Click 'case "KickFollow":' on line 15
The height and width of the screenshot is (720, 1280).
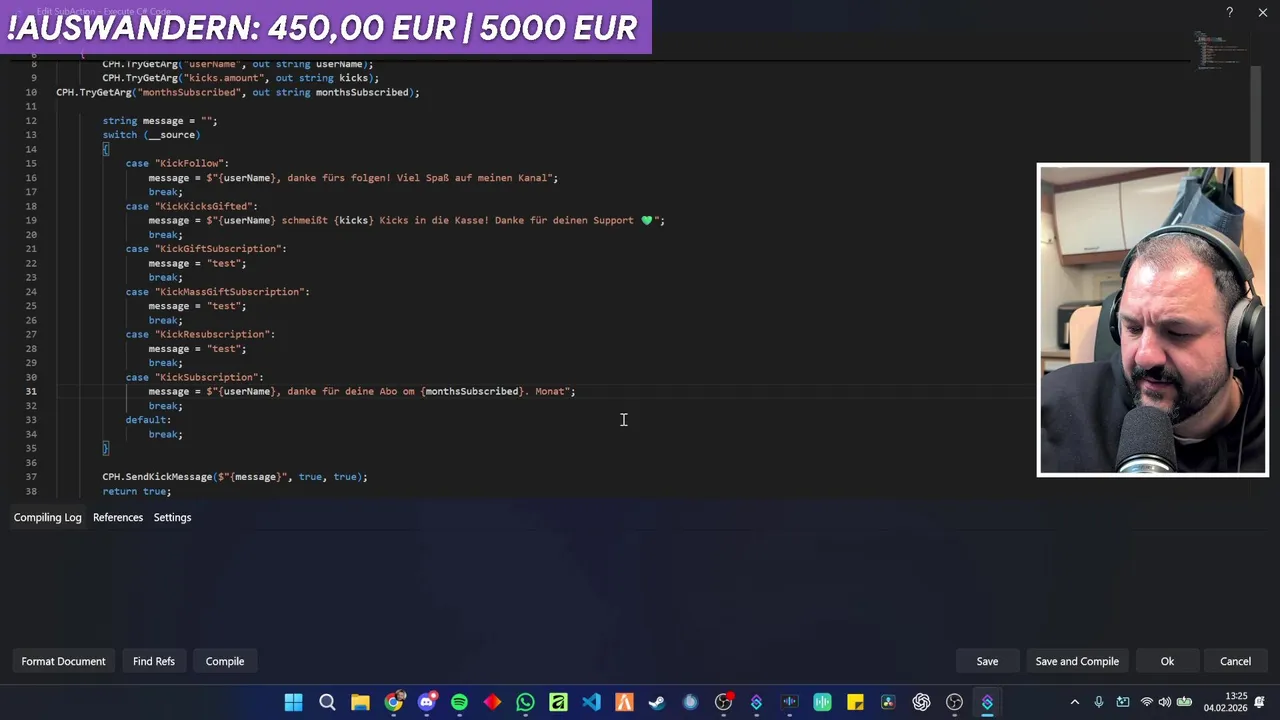coord(177,163)
